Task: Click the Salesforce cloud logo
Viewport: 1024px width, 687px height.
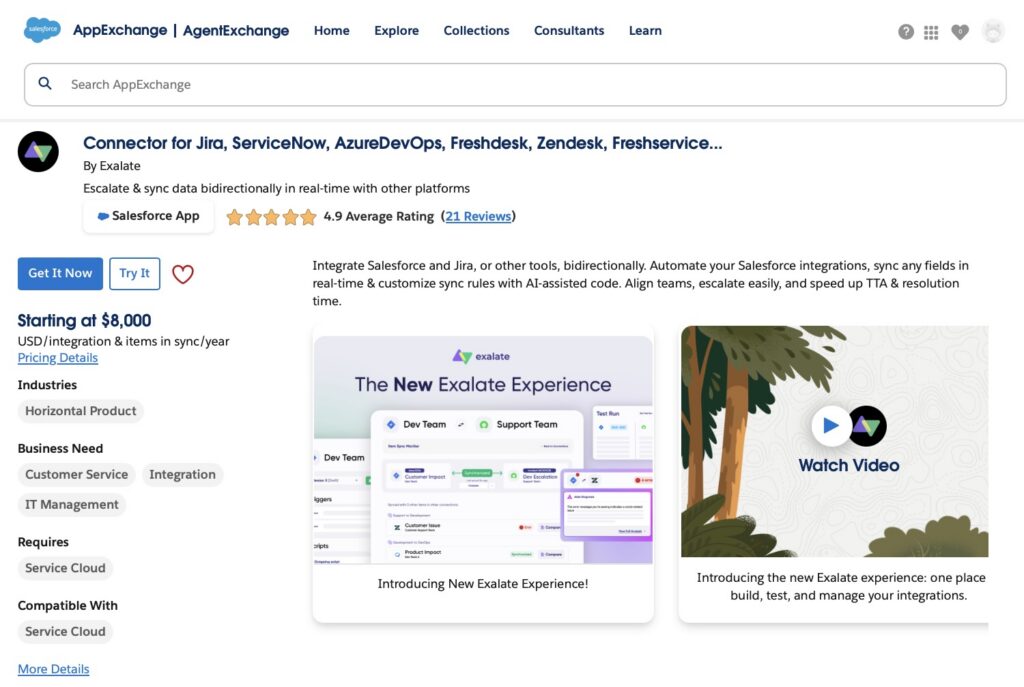Action: tap(42, 30)
